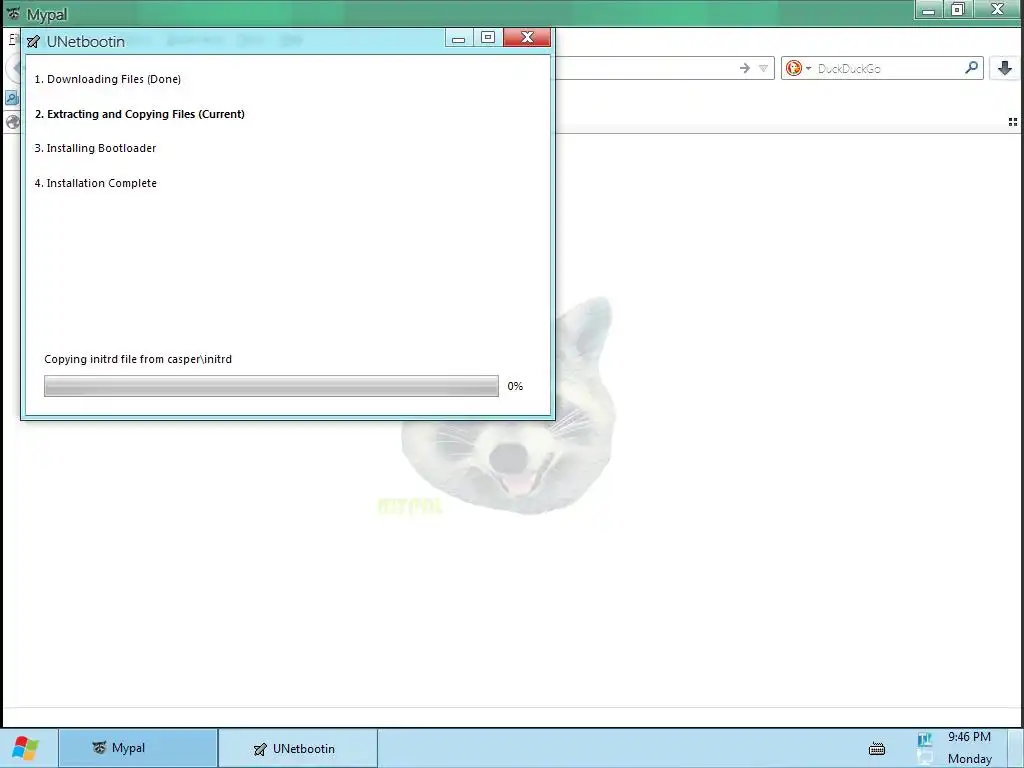1024x768 pixels.
Task: Click "1. Downloading Files (Done)" step
Action: coord(108,79)
